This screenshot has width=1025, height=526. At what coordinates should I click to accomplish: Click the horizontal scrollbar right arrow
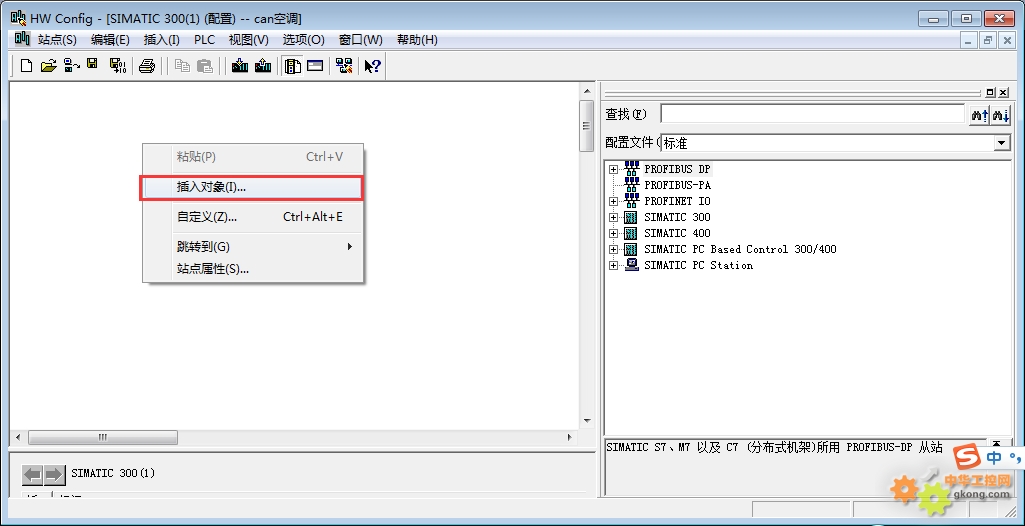tap(569, 437)
